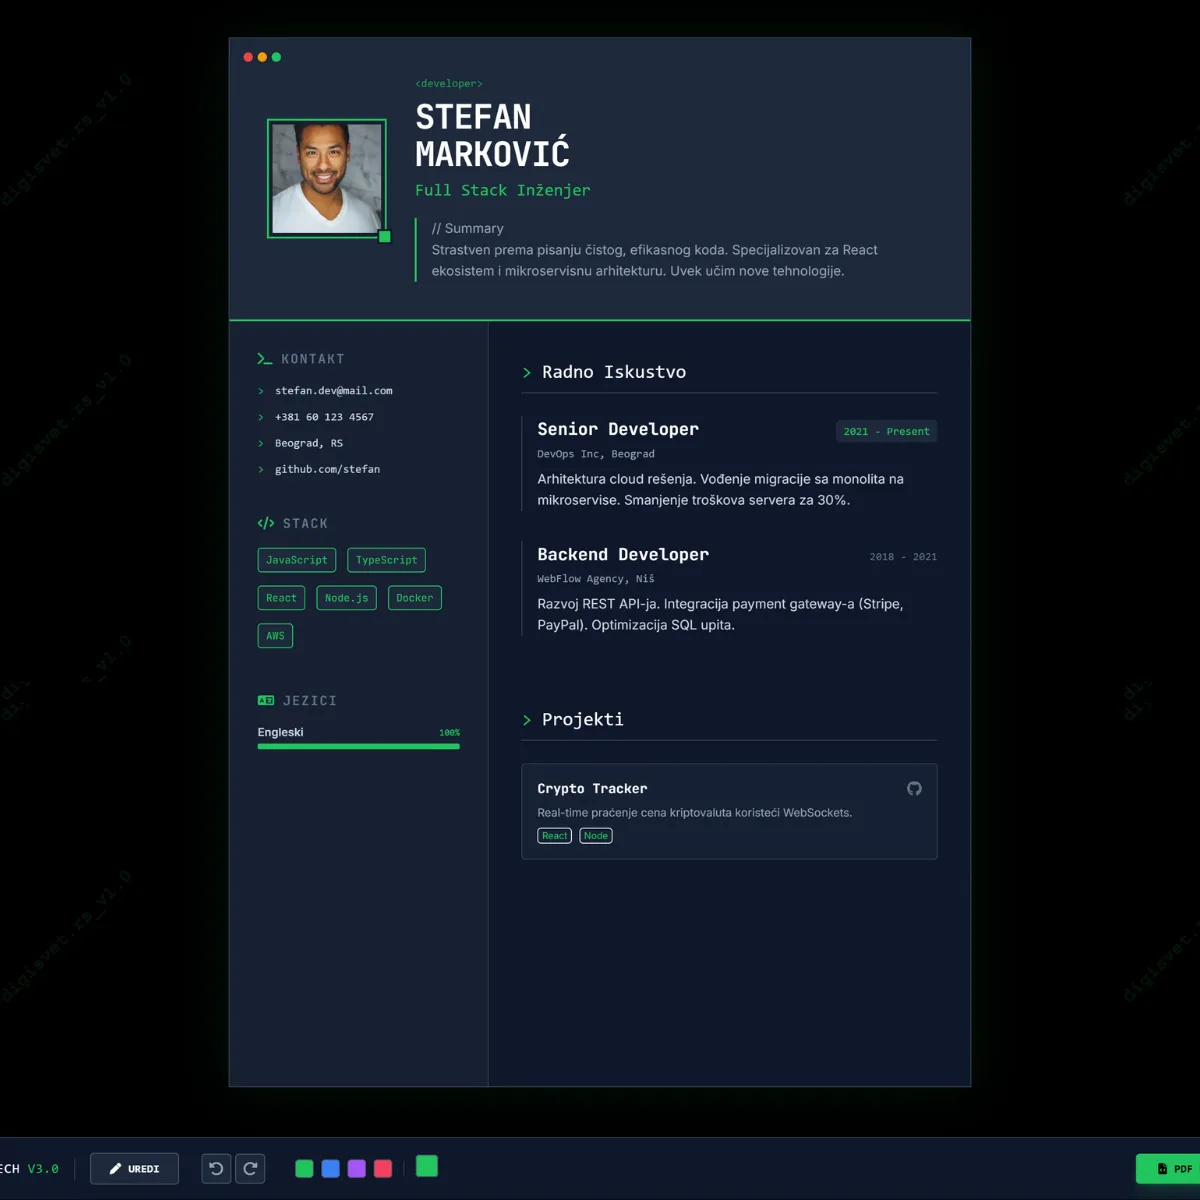This screenshot has width=1200, height=1200.
Task: Click the undo arrow icon
Action: pyautogui.click(x=215, y=1168)
